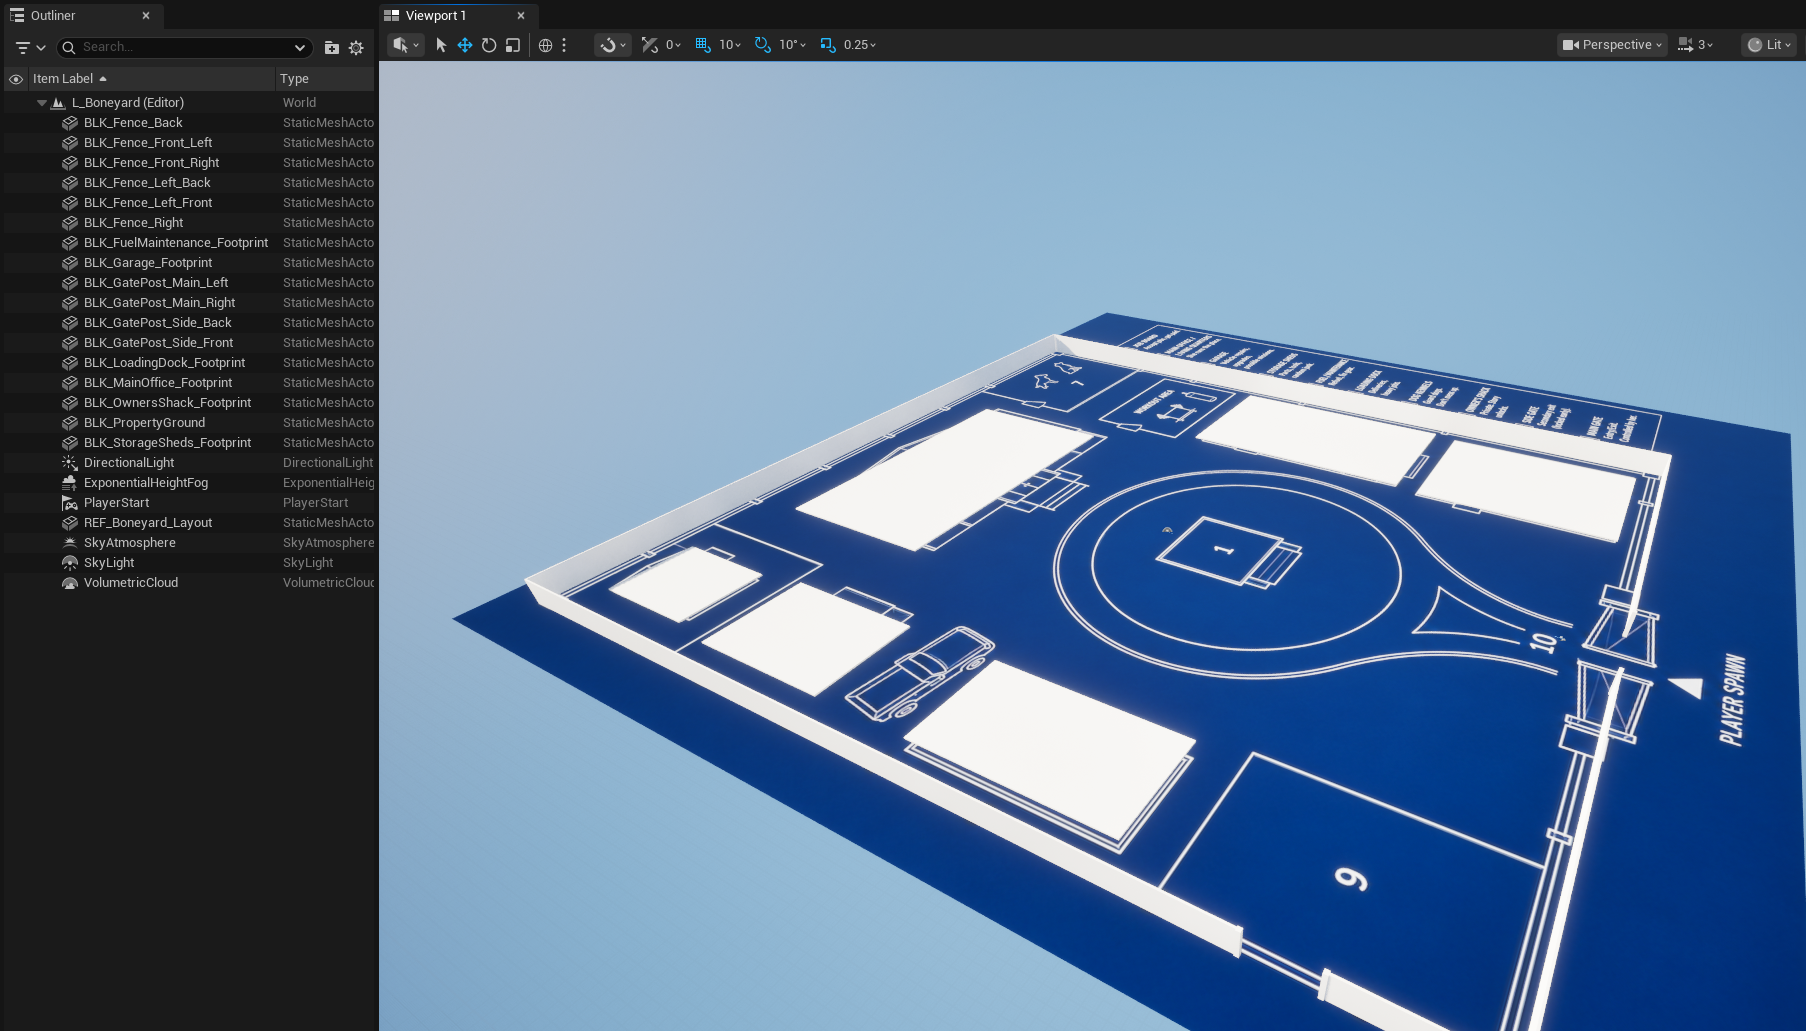Select BLK_Fence_Front_Left actor
The image size is (1806, 1031).
point(148,143)
